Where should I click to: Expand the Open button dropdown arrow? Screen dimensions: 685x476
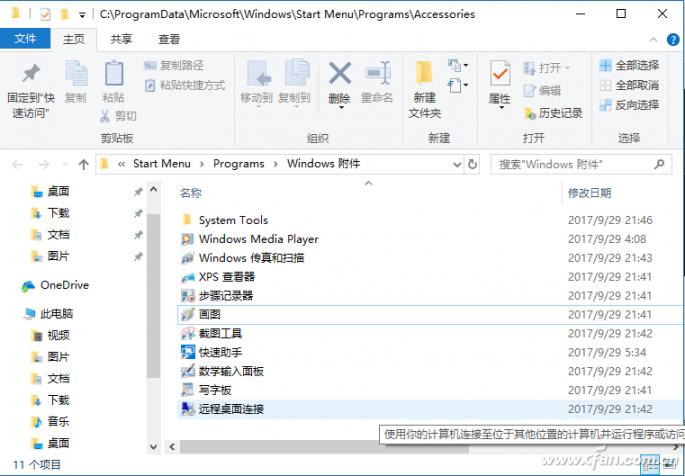pyautogui.click(x=567, y=68)
